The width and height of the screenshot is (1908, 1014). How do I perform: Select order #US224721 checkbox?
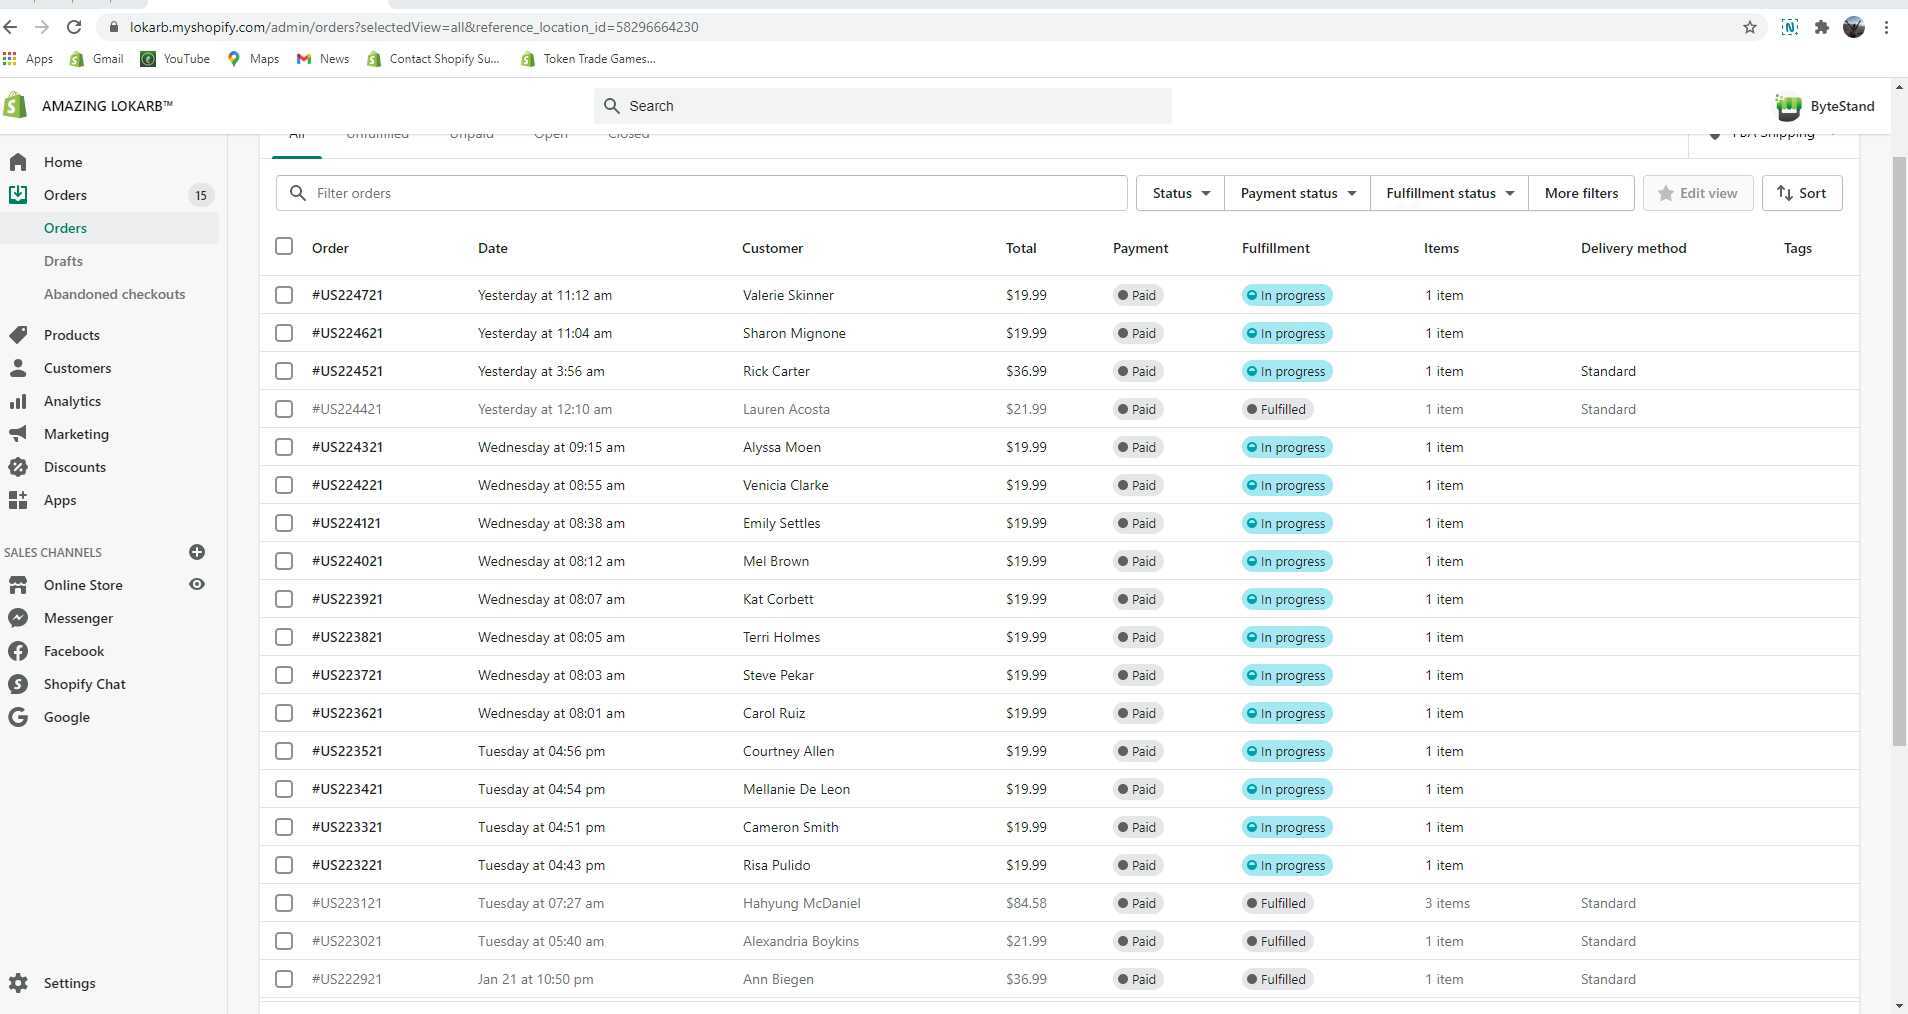pyautogui.click(x=284, y=295)
